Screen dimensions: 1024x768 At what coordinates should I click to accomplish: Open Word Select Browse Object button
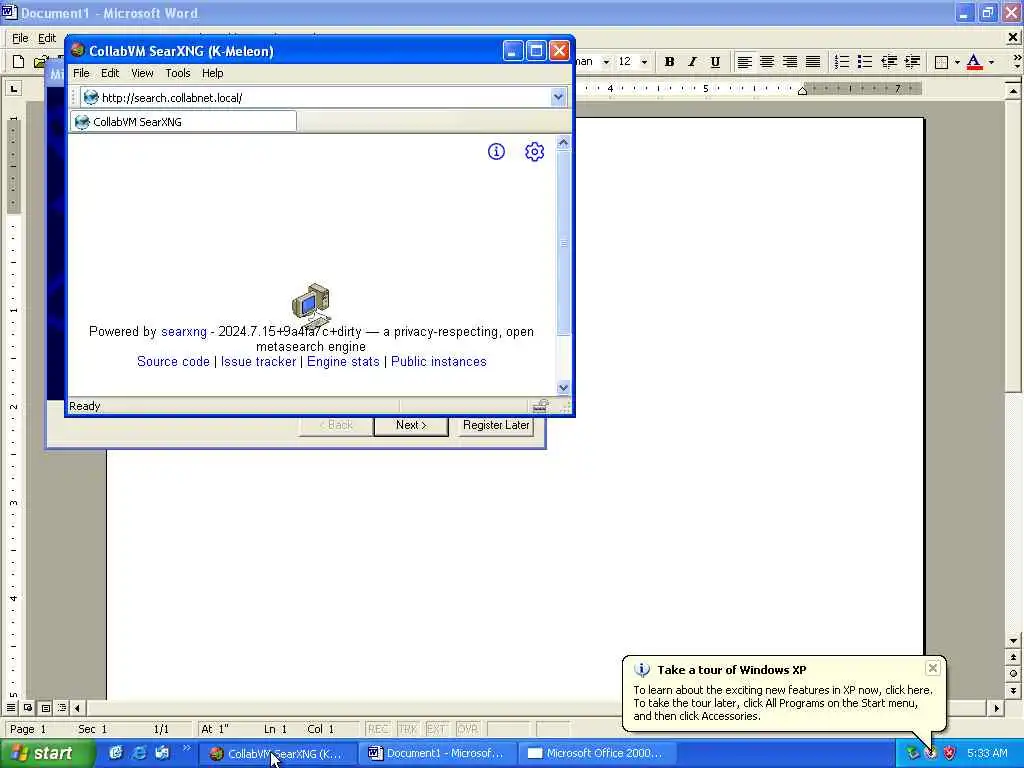[1013, 673]
